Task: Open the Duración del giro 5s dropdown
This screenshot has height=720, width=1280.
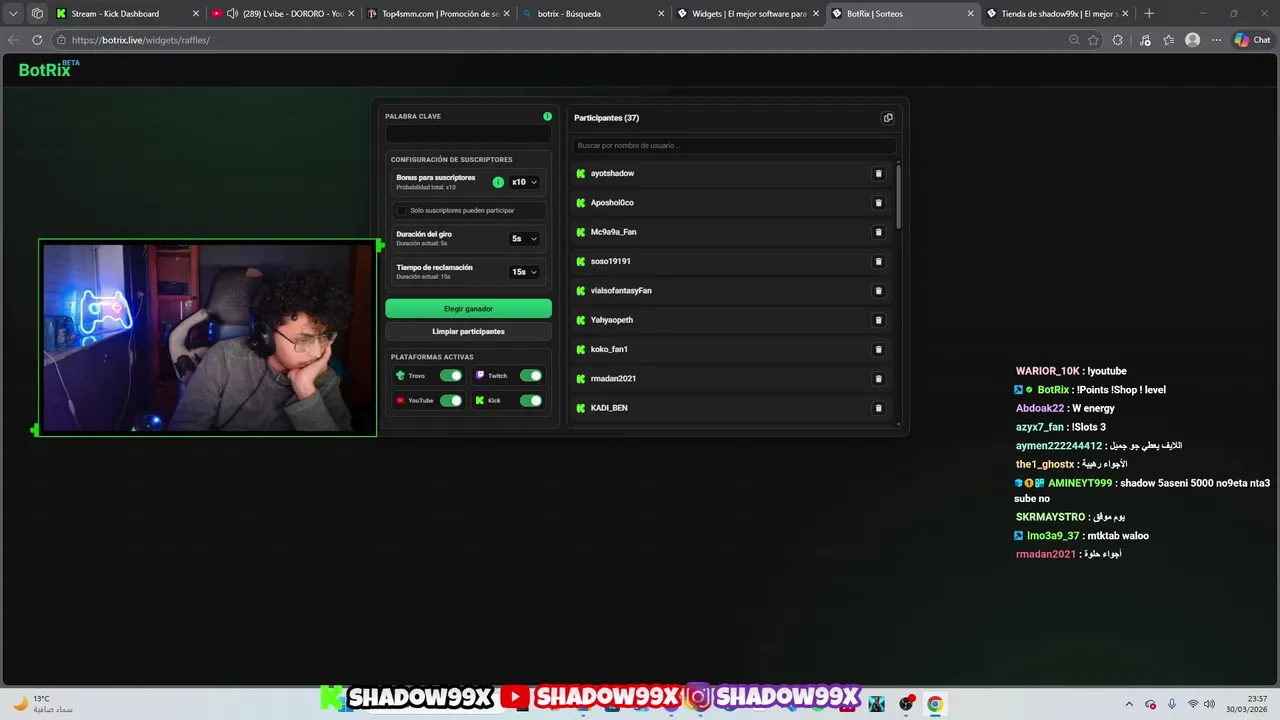Action: [524, 239]
